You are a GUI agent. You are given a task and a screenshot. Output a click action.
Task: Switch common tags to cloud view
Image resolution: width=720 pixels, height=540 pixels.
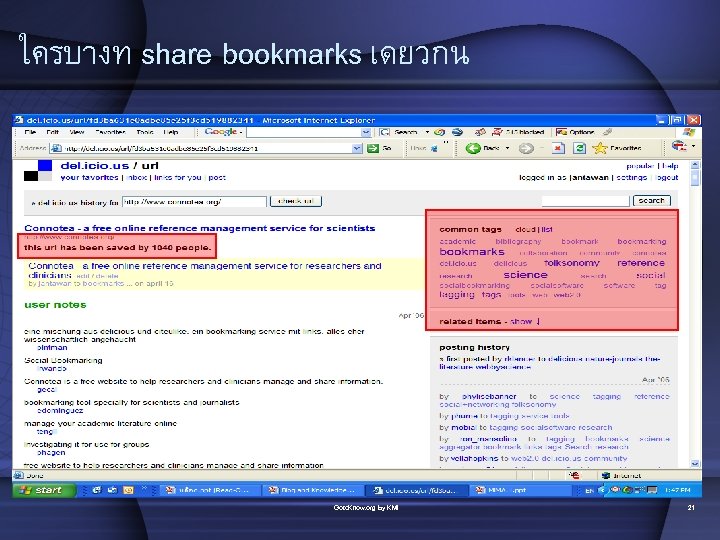point(525,229)
